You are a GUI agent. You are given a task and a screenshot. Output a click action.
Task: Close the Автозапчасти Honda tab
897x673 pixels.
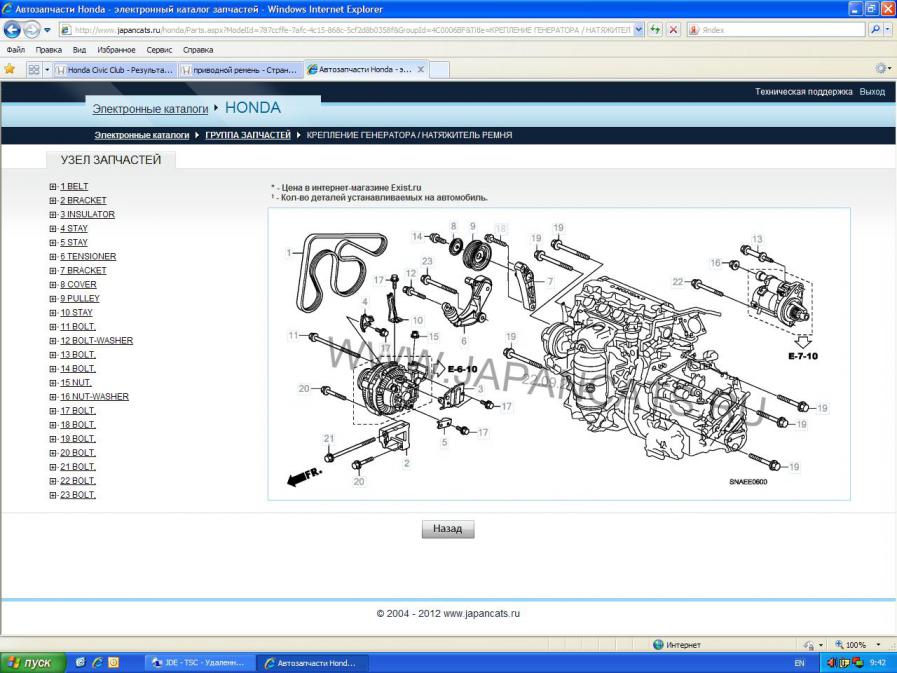pyautogui.click(x=420, y=69)
